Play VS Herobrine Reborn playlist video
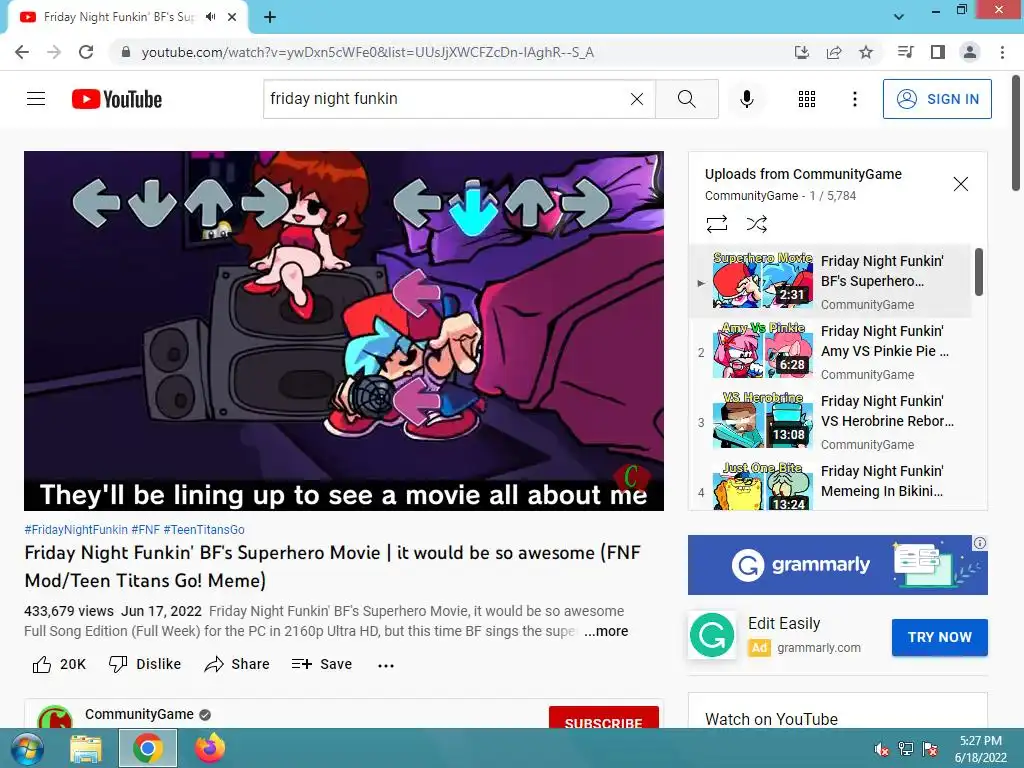Screen dimensions: 1024x768 pyautogui.click(x=831, y=421)
